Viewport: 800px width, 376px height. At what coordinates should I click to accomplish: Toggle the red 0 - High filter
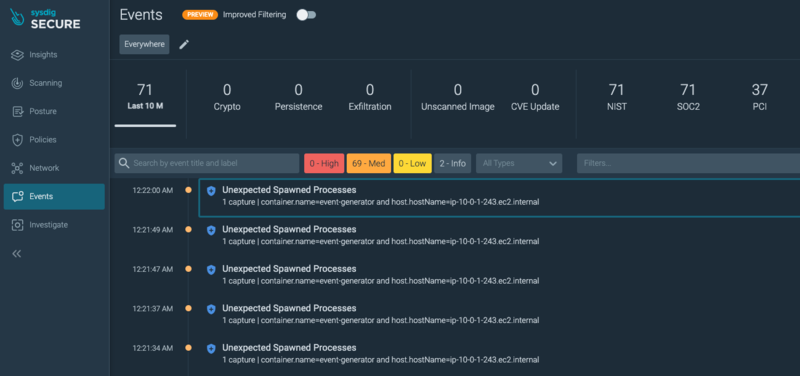(x=324, y=163)
